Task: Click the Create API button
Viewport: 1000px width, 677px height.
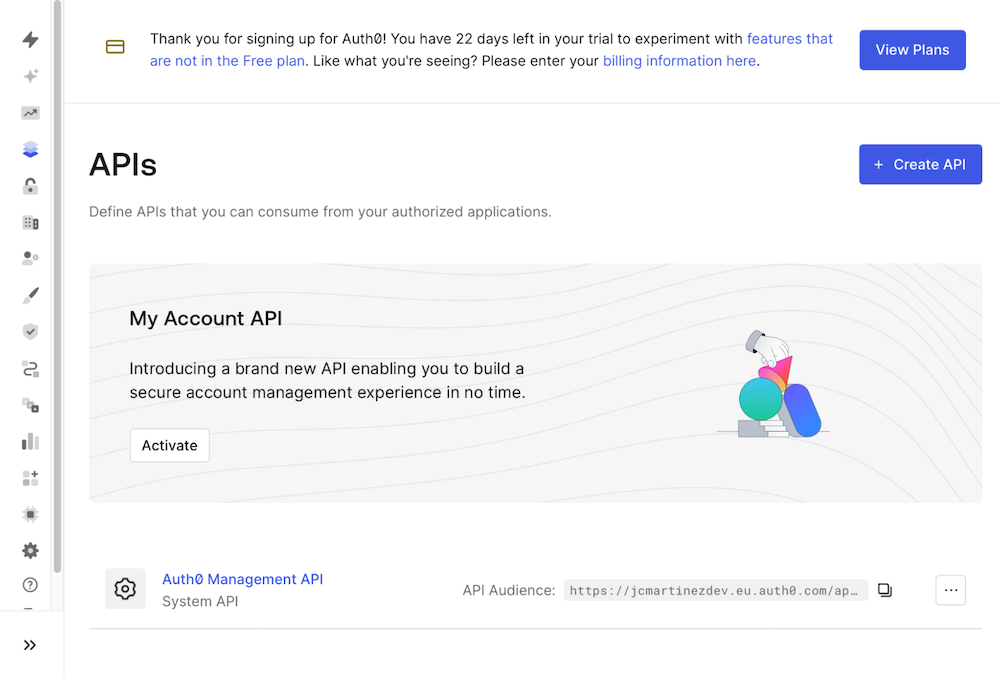Action: (920, 164)
